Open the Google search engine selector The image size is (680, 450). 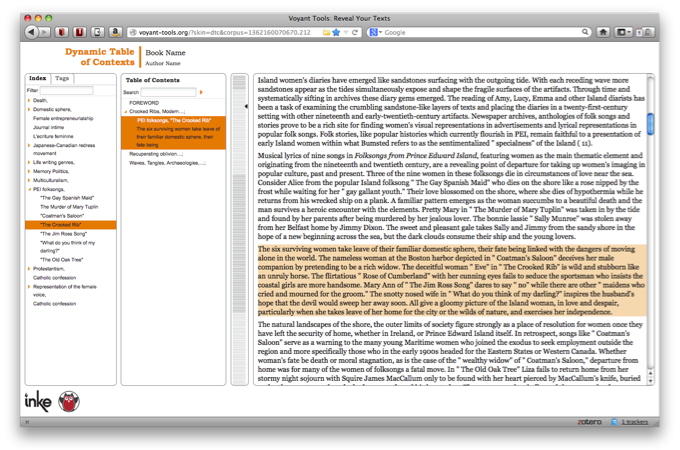(x=375, y=33)
